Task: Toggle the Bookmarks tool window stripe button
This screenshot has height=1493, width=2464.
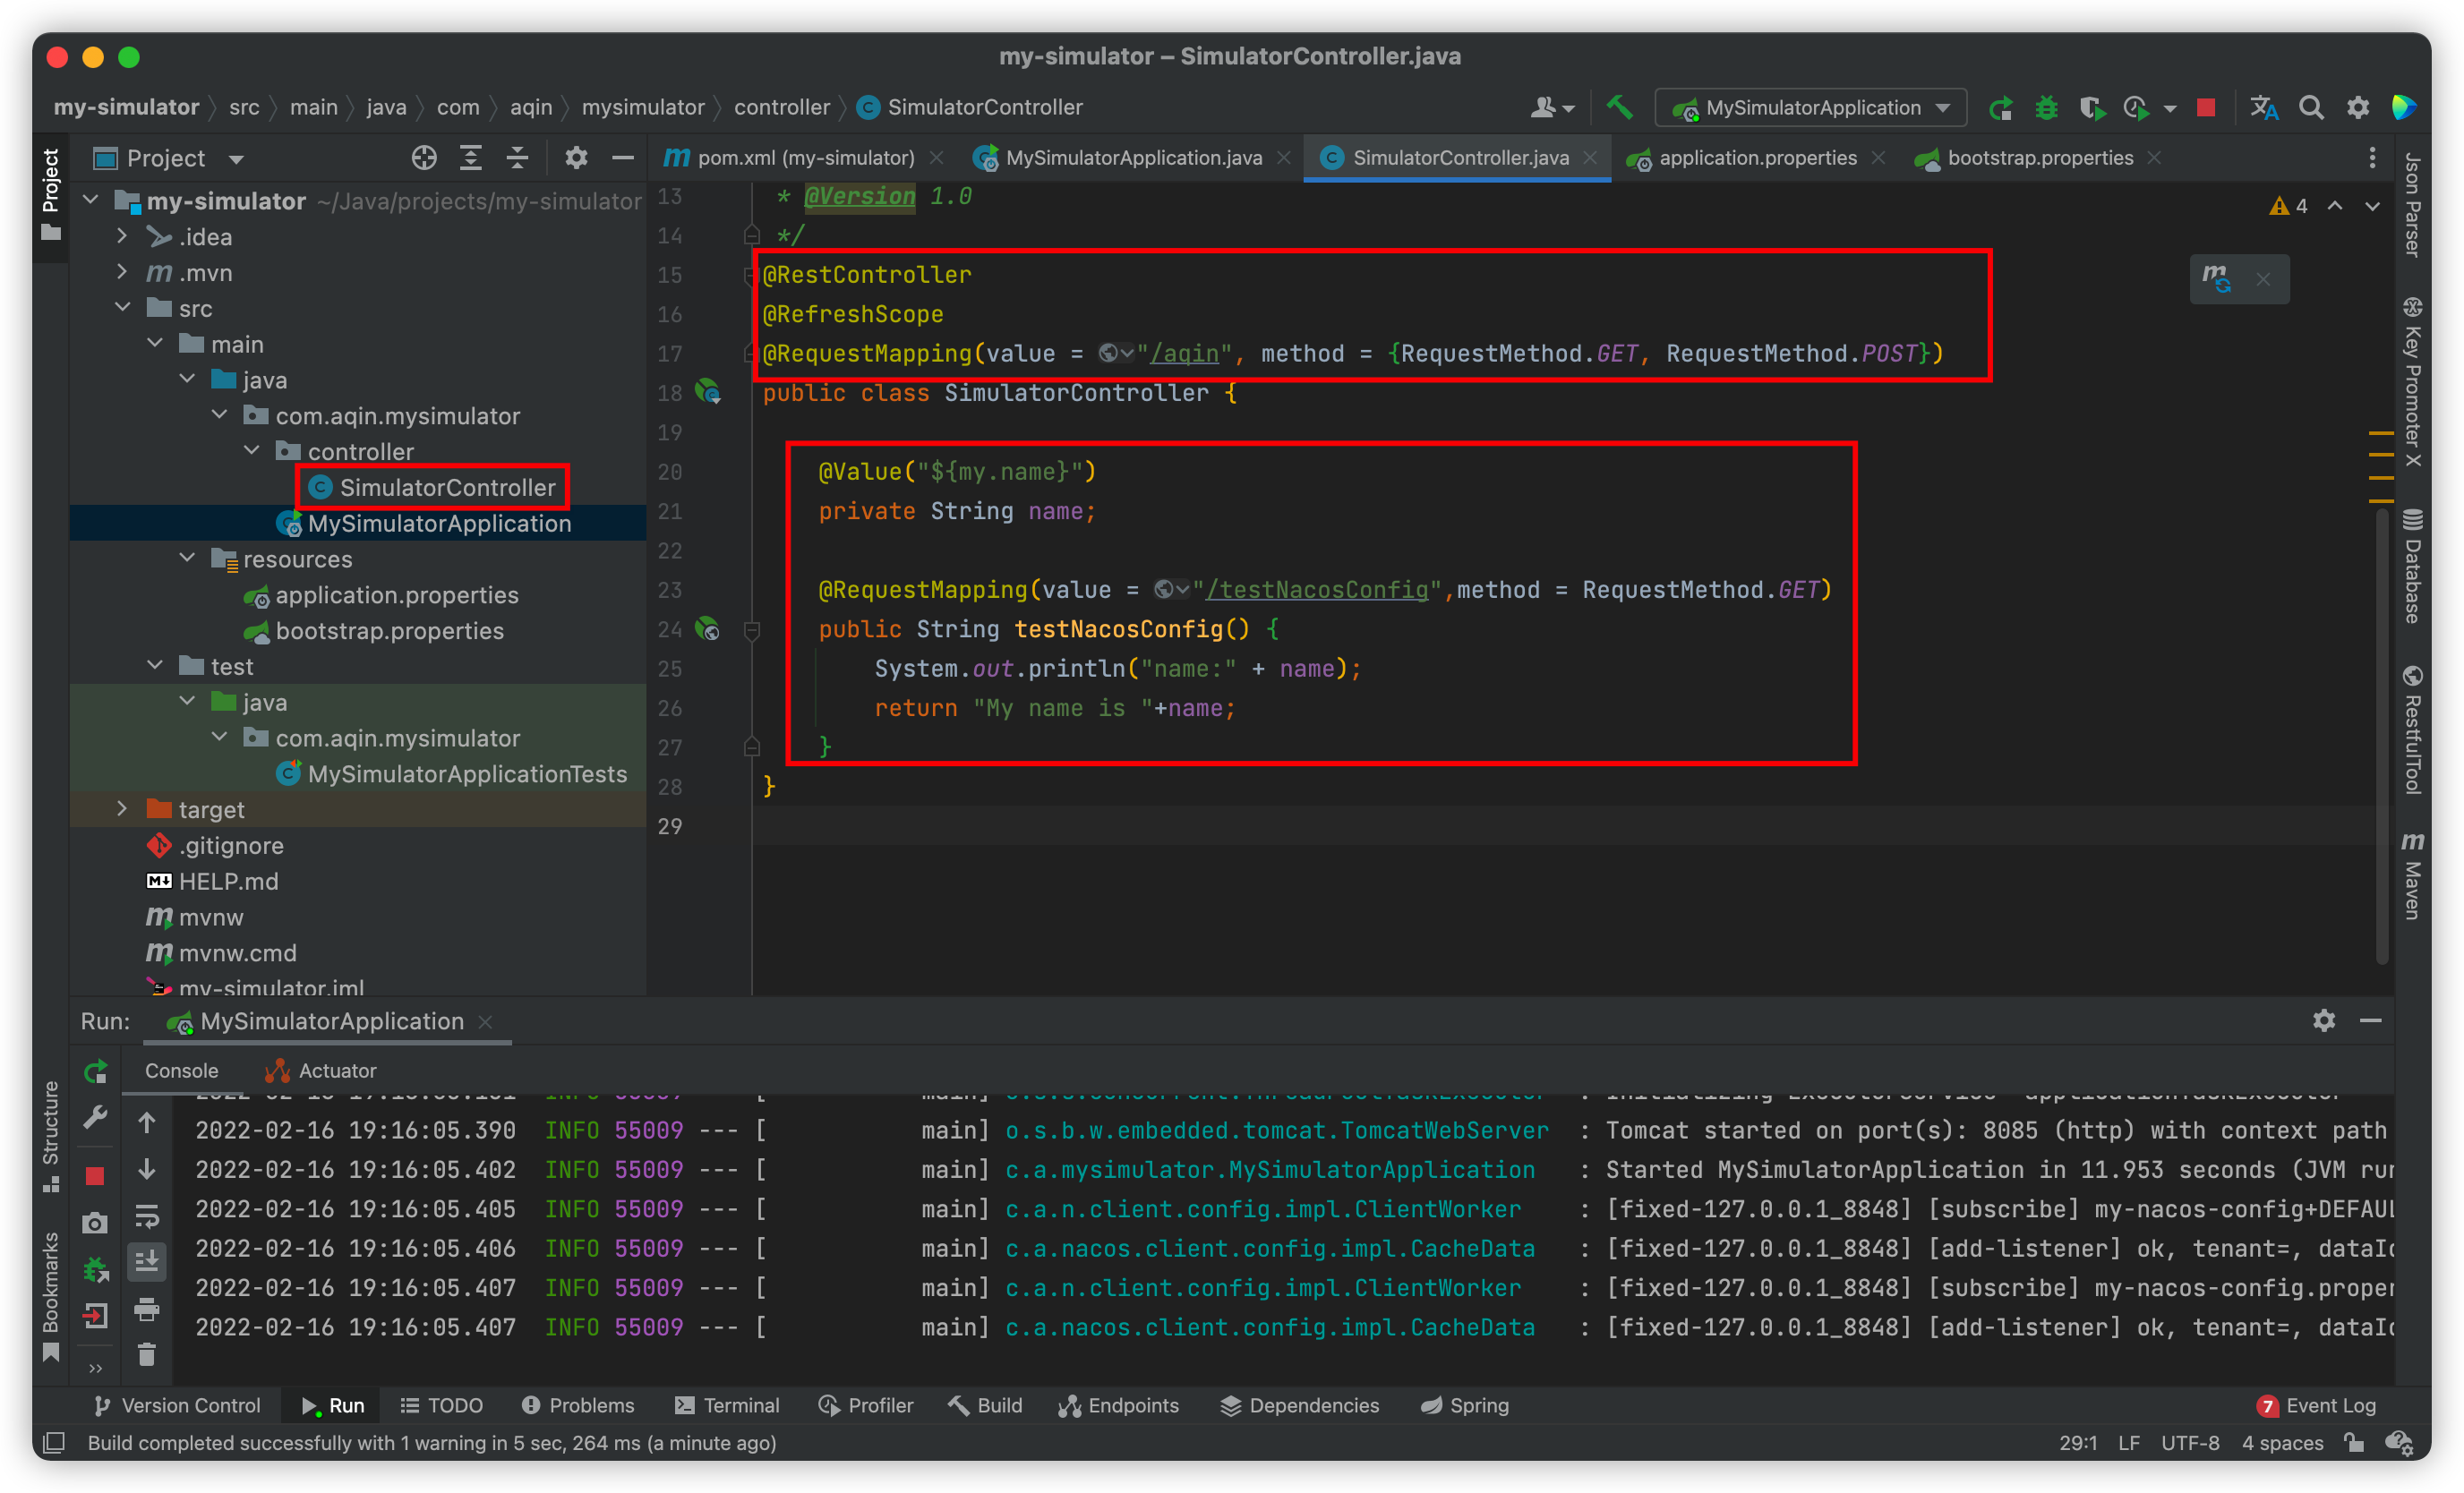Action: click(x=51, y=1297)
